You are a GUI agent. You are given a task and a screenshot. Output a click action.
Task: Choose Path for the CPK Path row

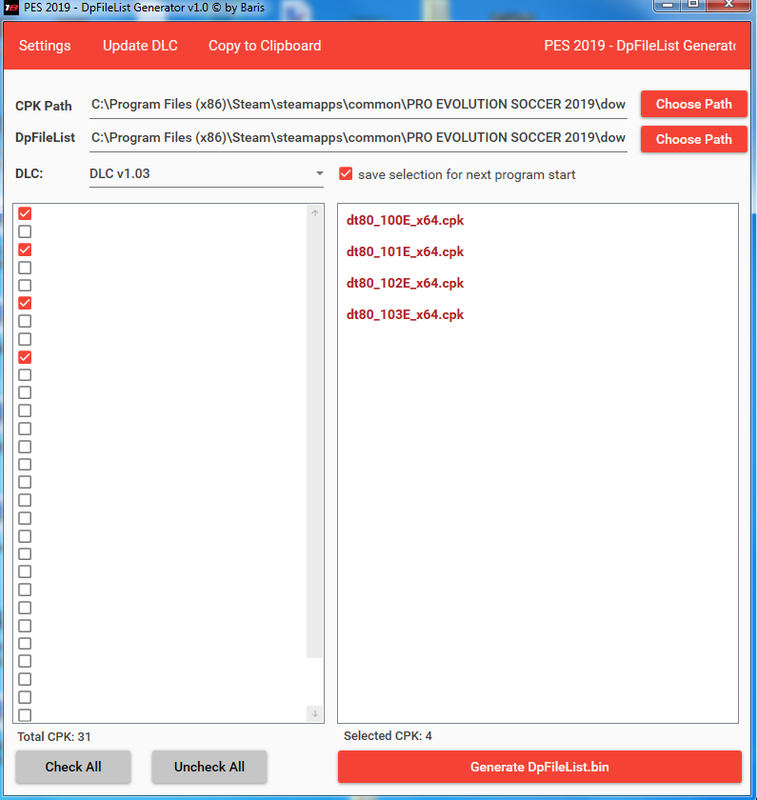[694, 104]
